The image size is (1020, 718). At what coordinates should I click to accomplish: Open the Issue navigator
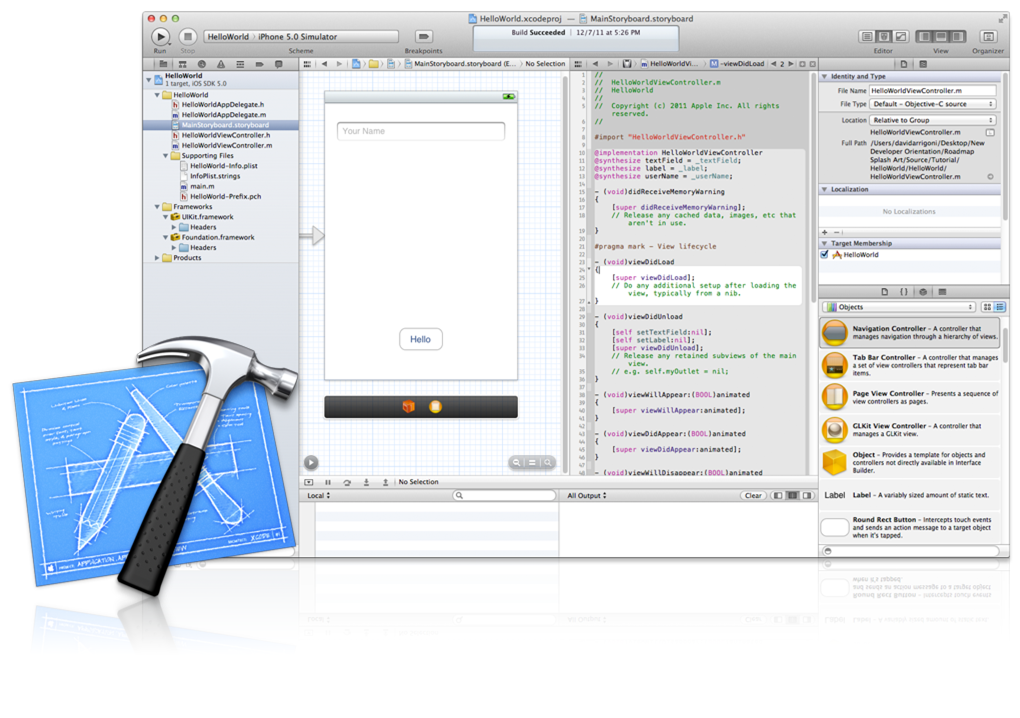[x=221, y=63]
